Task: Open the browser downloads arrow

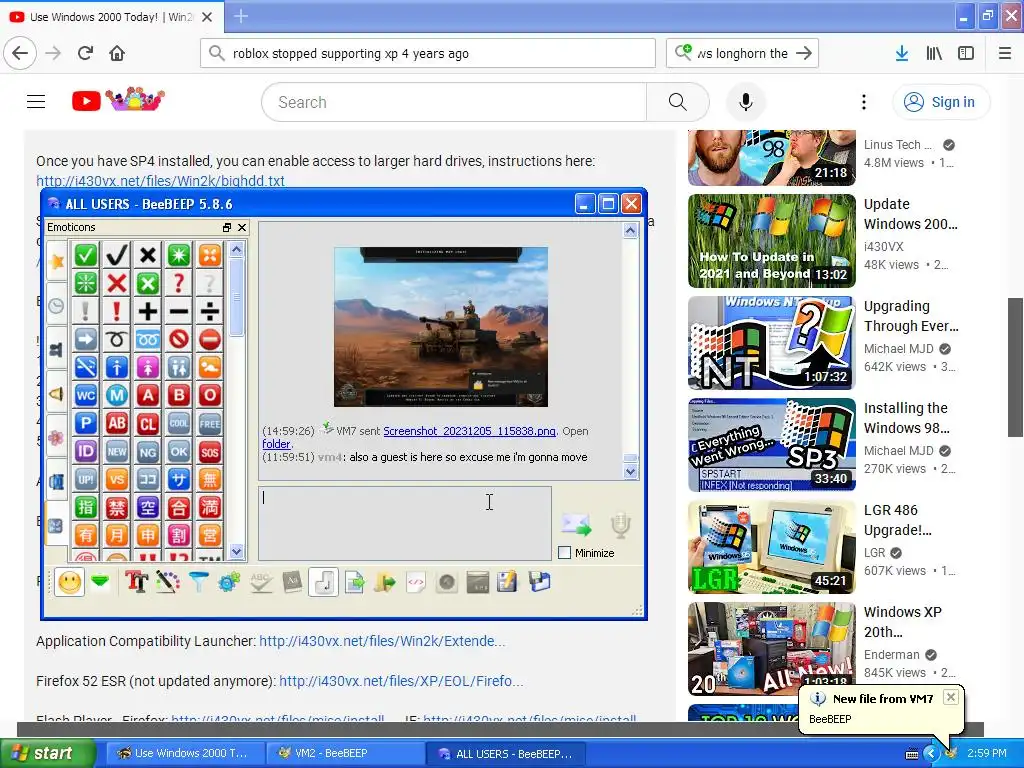Action: click(x=902, y=53)
